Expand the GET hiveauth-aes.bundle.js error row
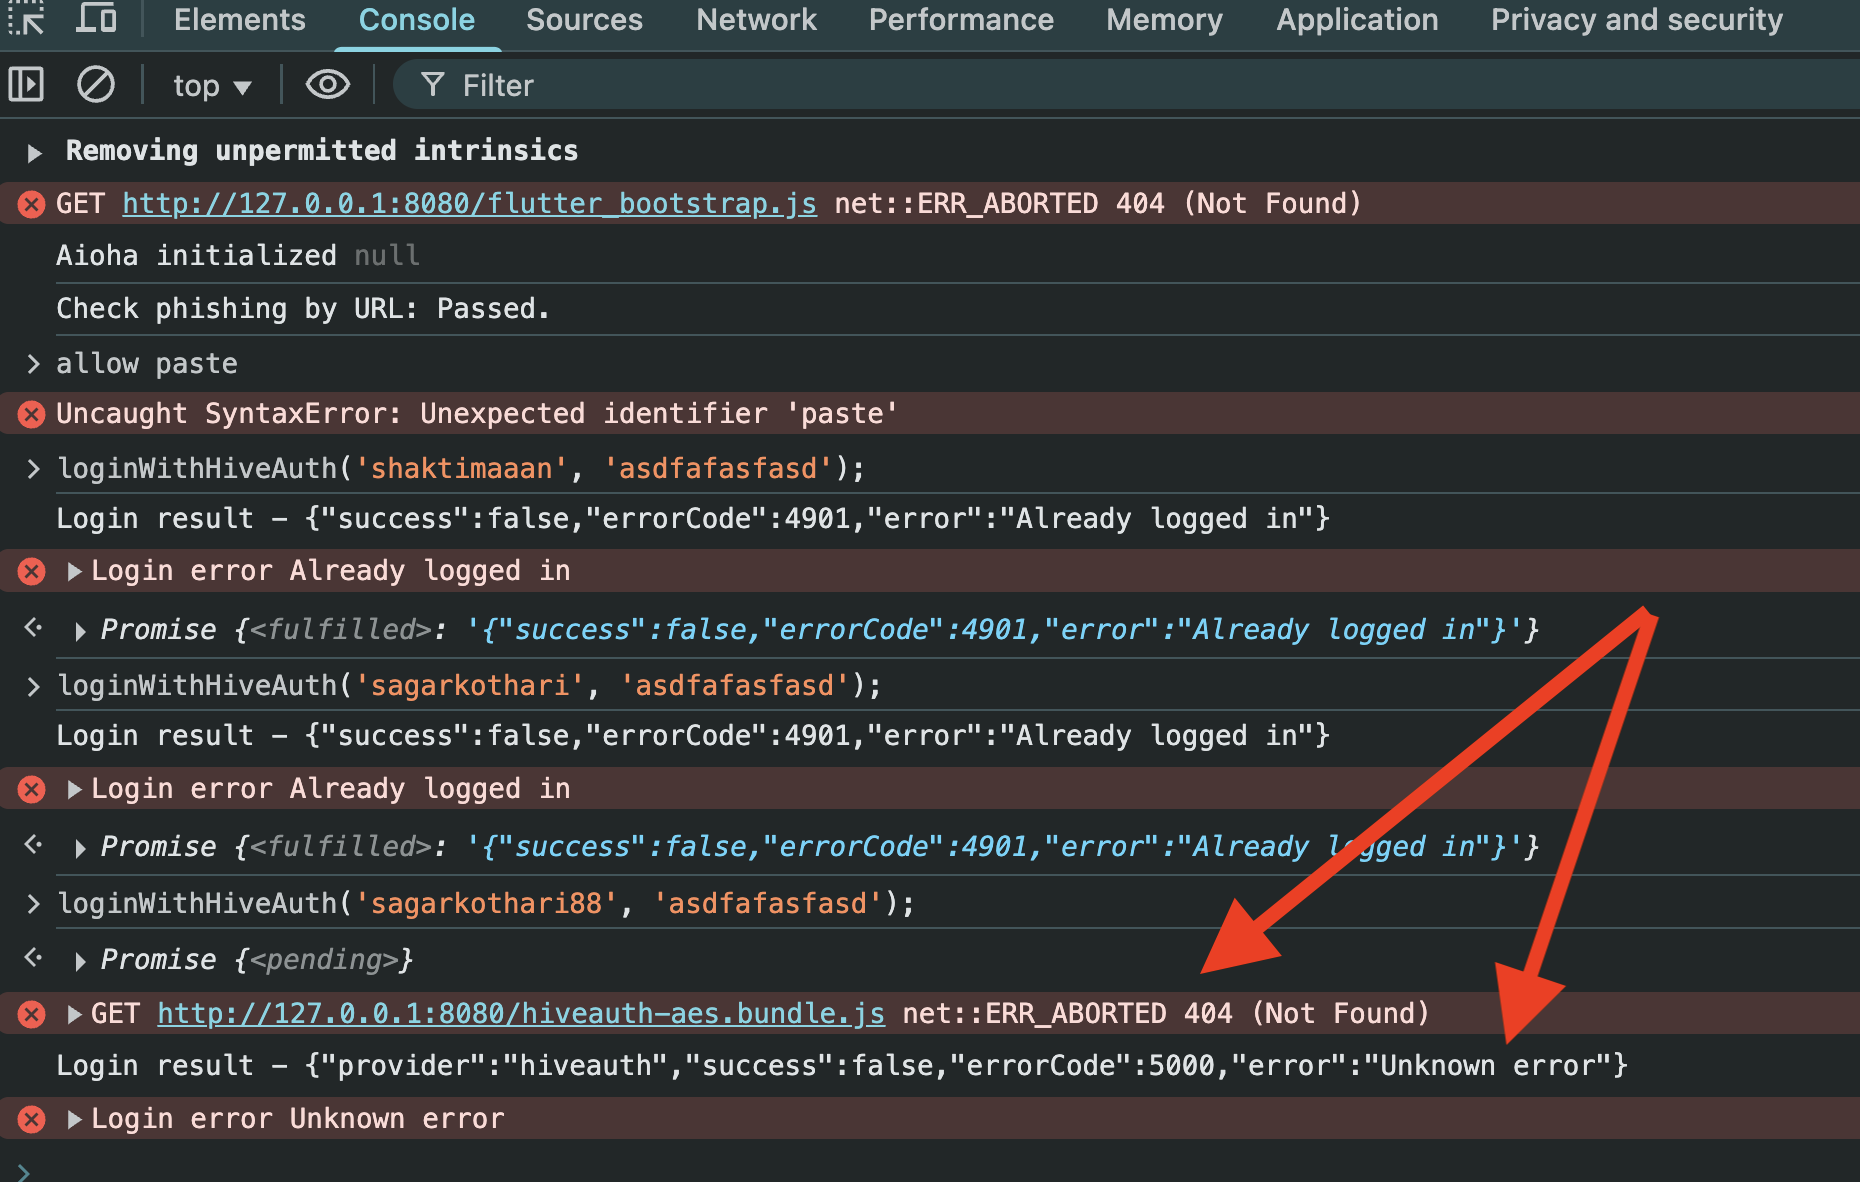Image resolution: width=1860 pixels, height=1182 pixels. point(74,1014)
